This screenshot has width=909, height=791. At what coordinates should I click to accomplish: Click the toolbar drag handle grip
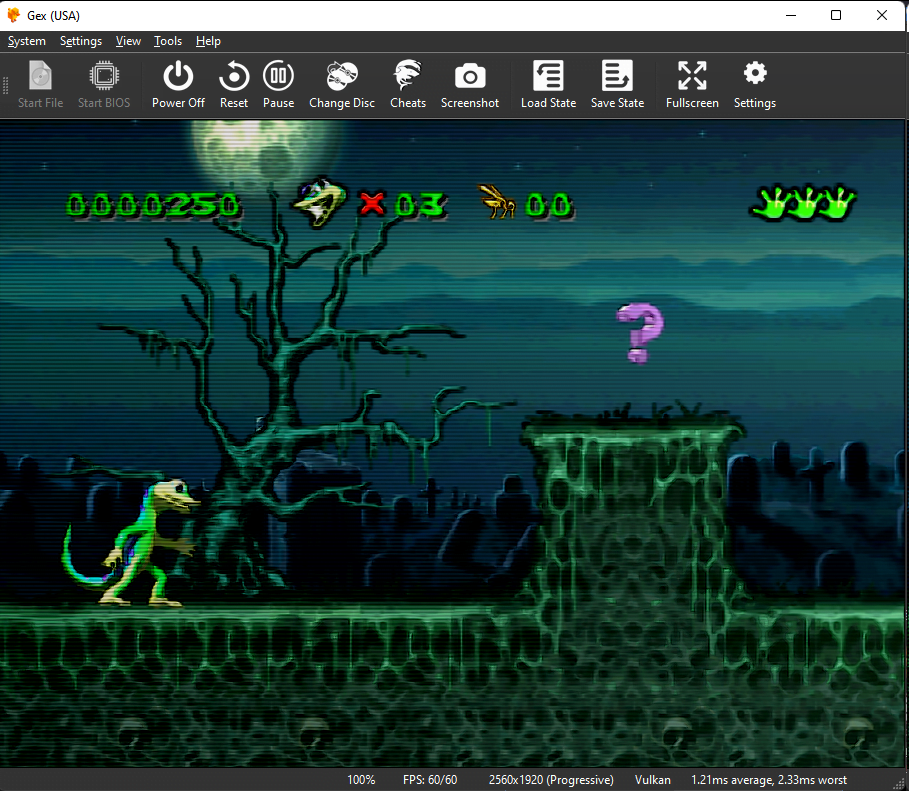(x=6, y=85)
